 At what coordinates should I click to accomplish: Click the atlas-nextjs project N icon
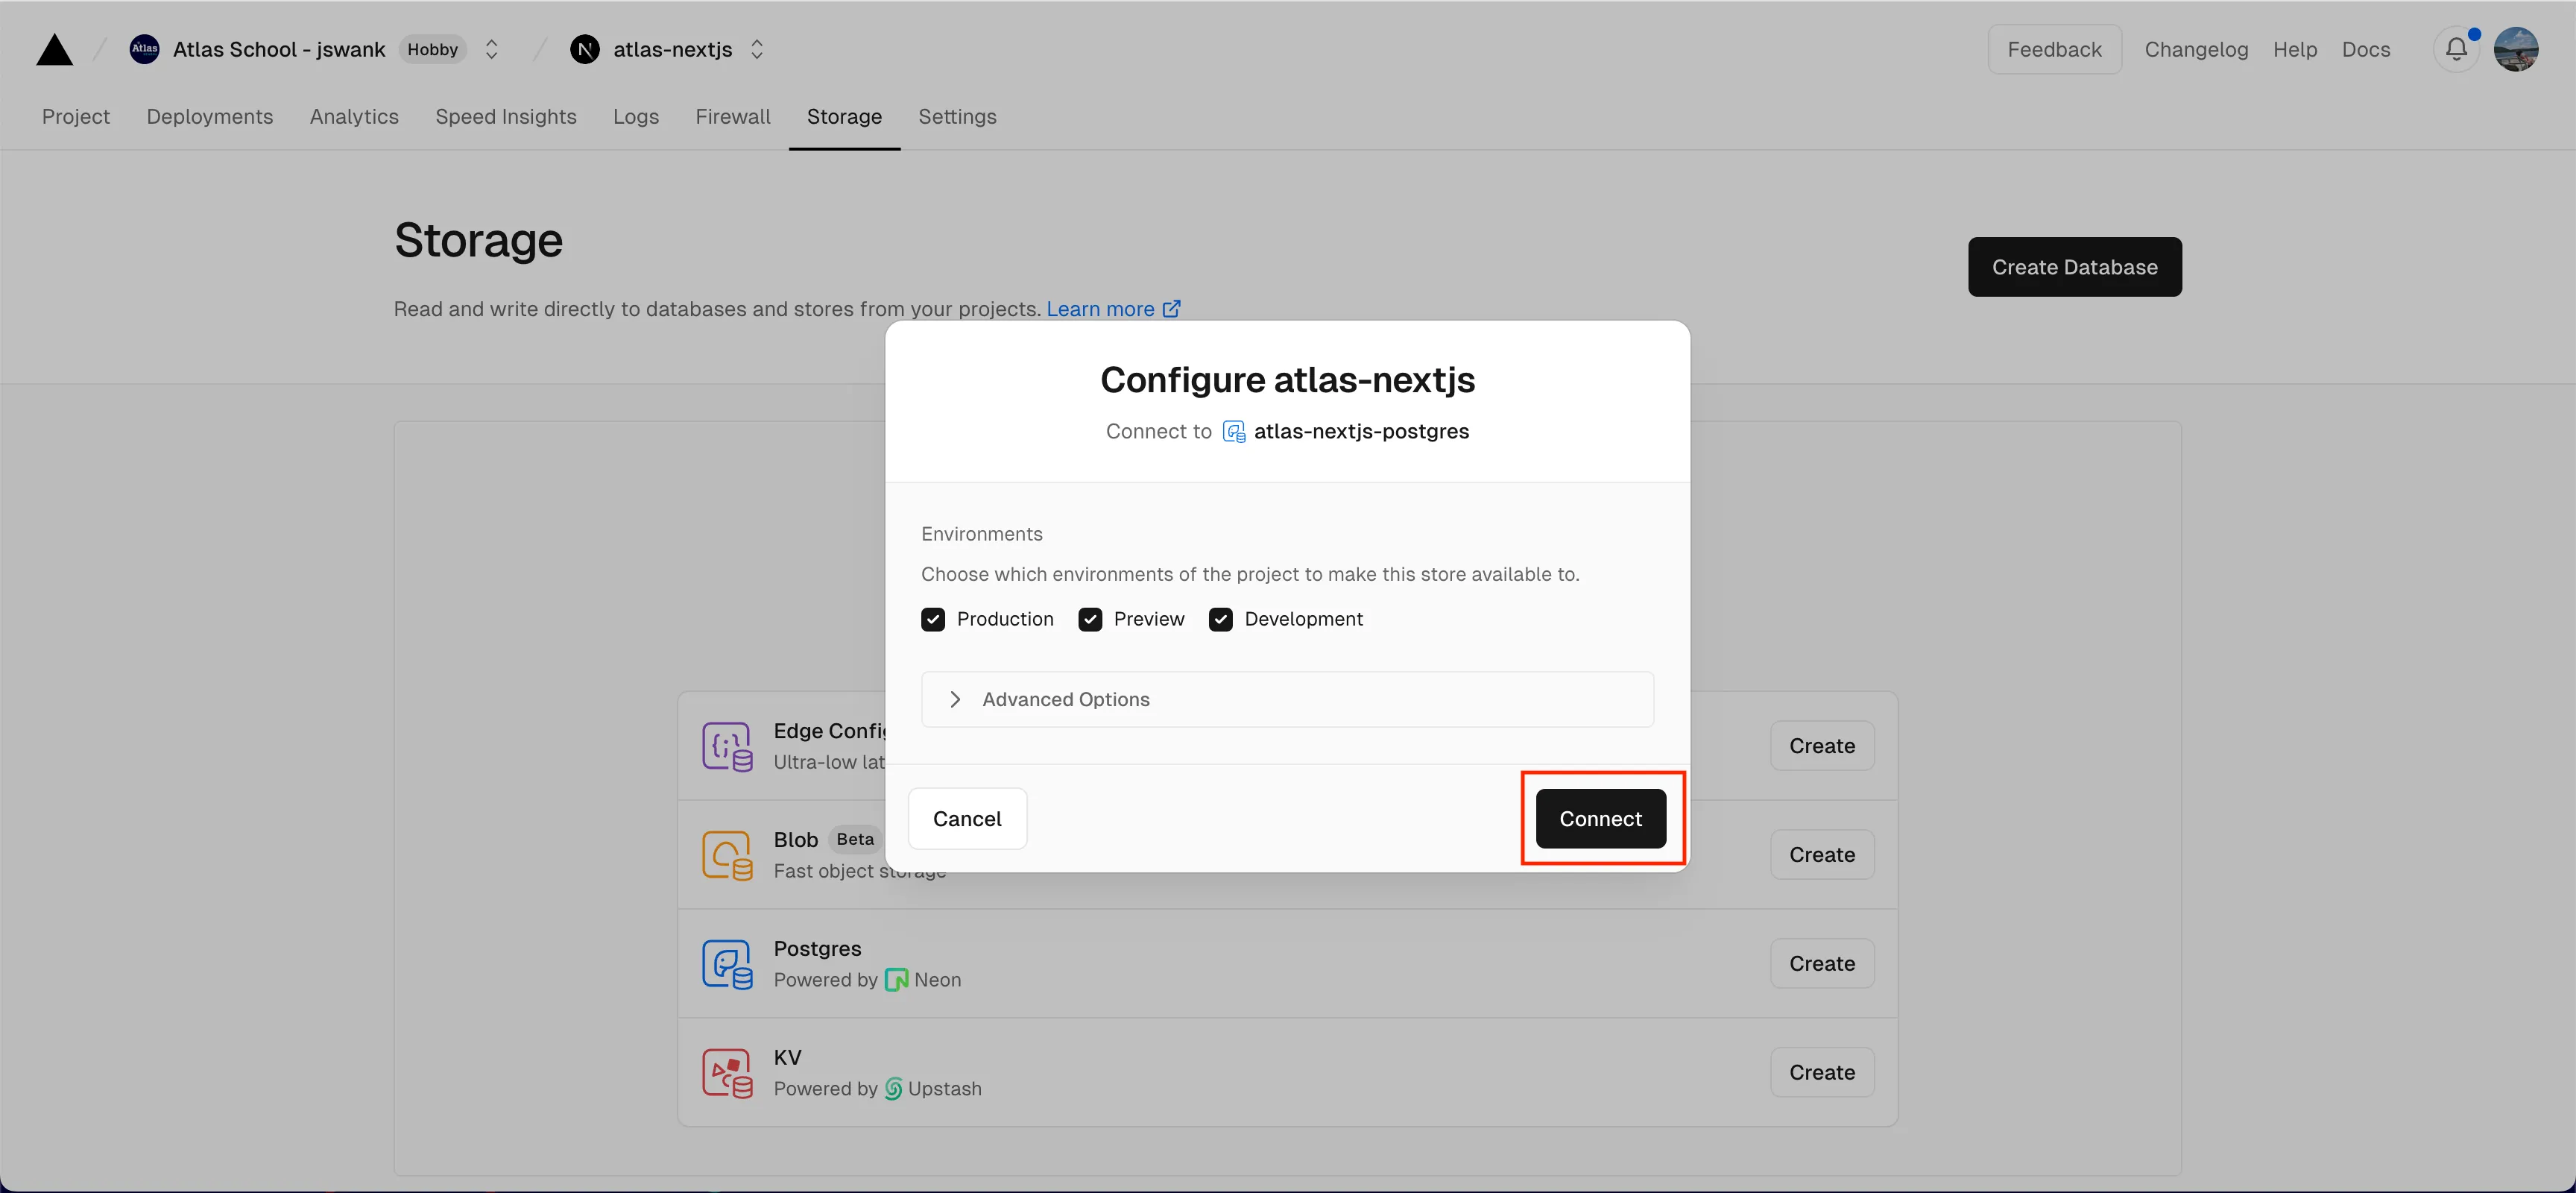coord(585,49)
